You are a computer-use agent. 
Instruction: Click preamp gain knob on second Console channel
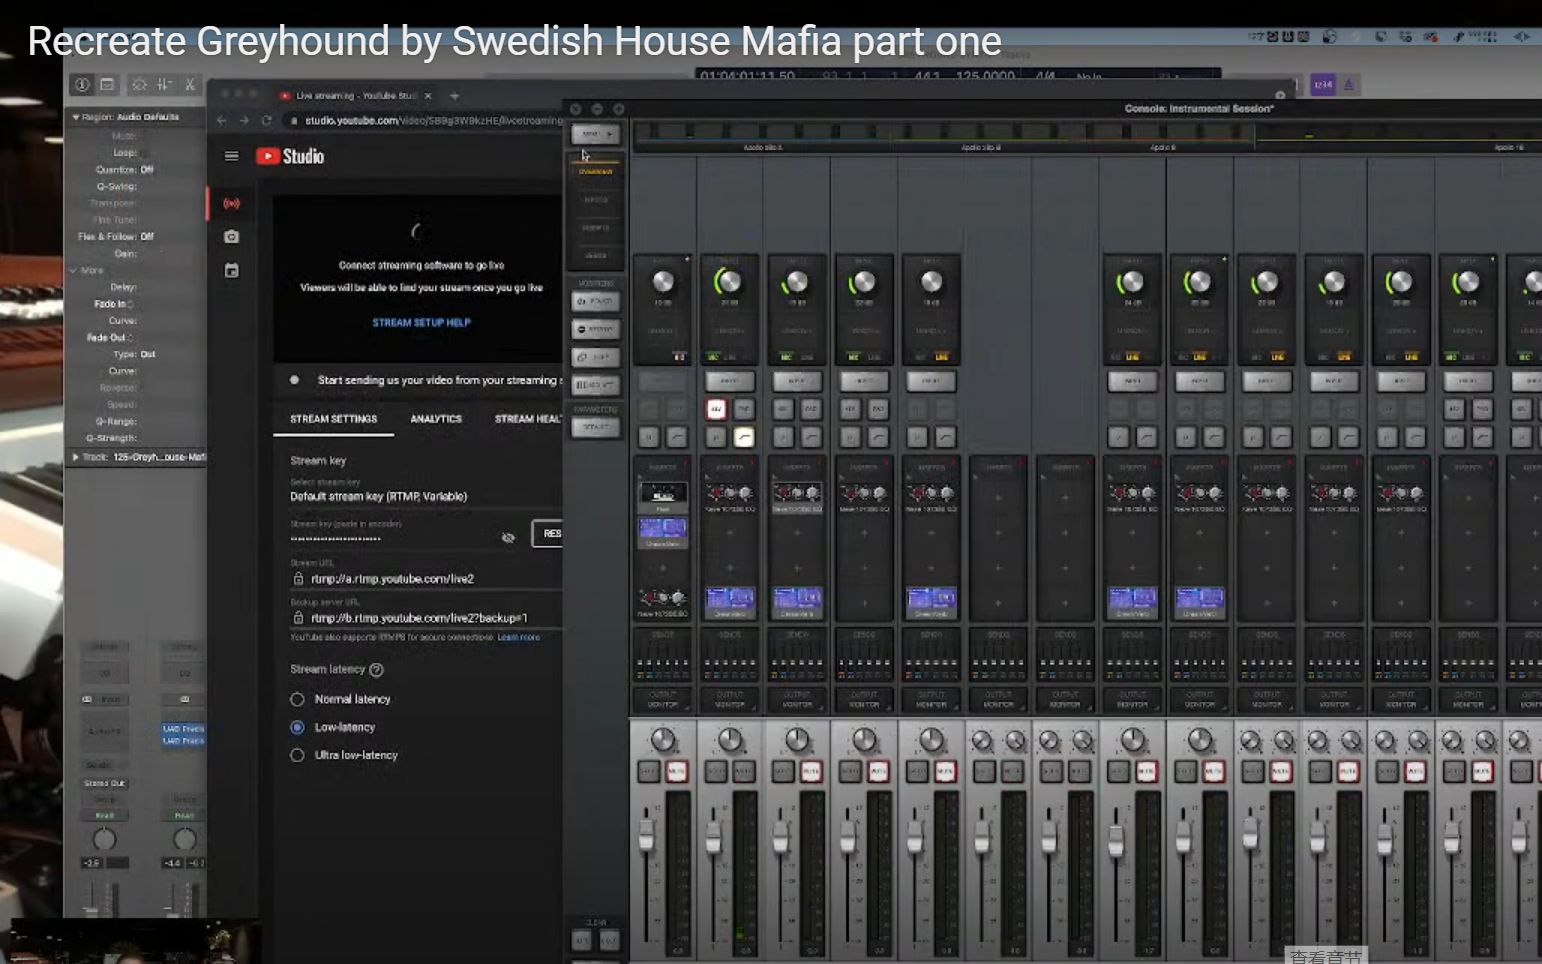729,282
